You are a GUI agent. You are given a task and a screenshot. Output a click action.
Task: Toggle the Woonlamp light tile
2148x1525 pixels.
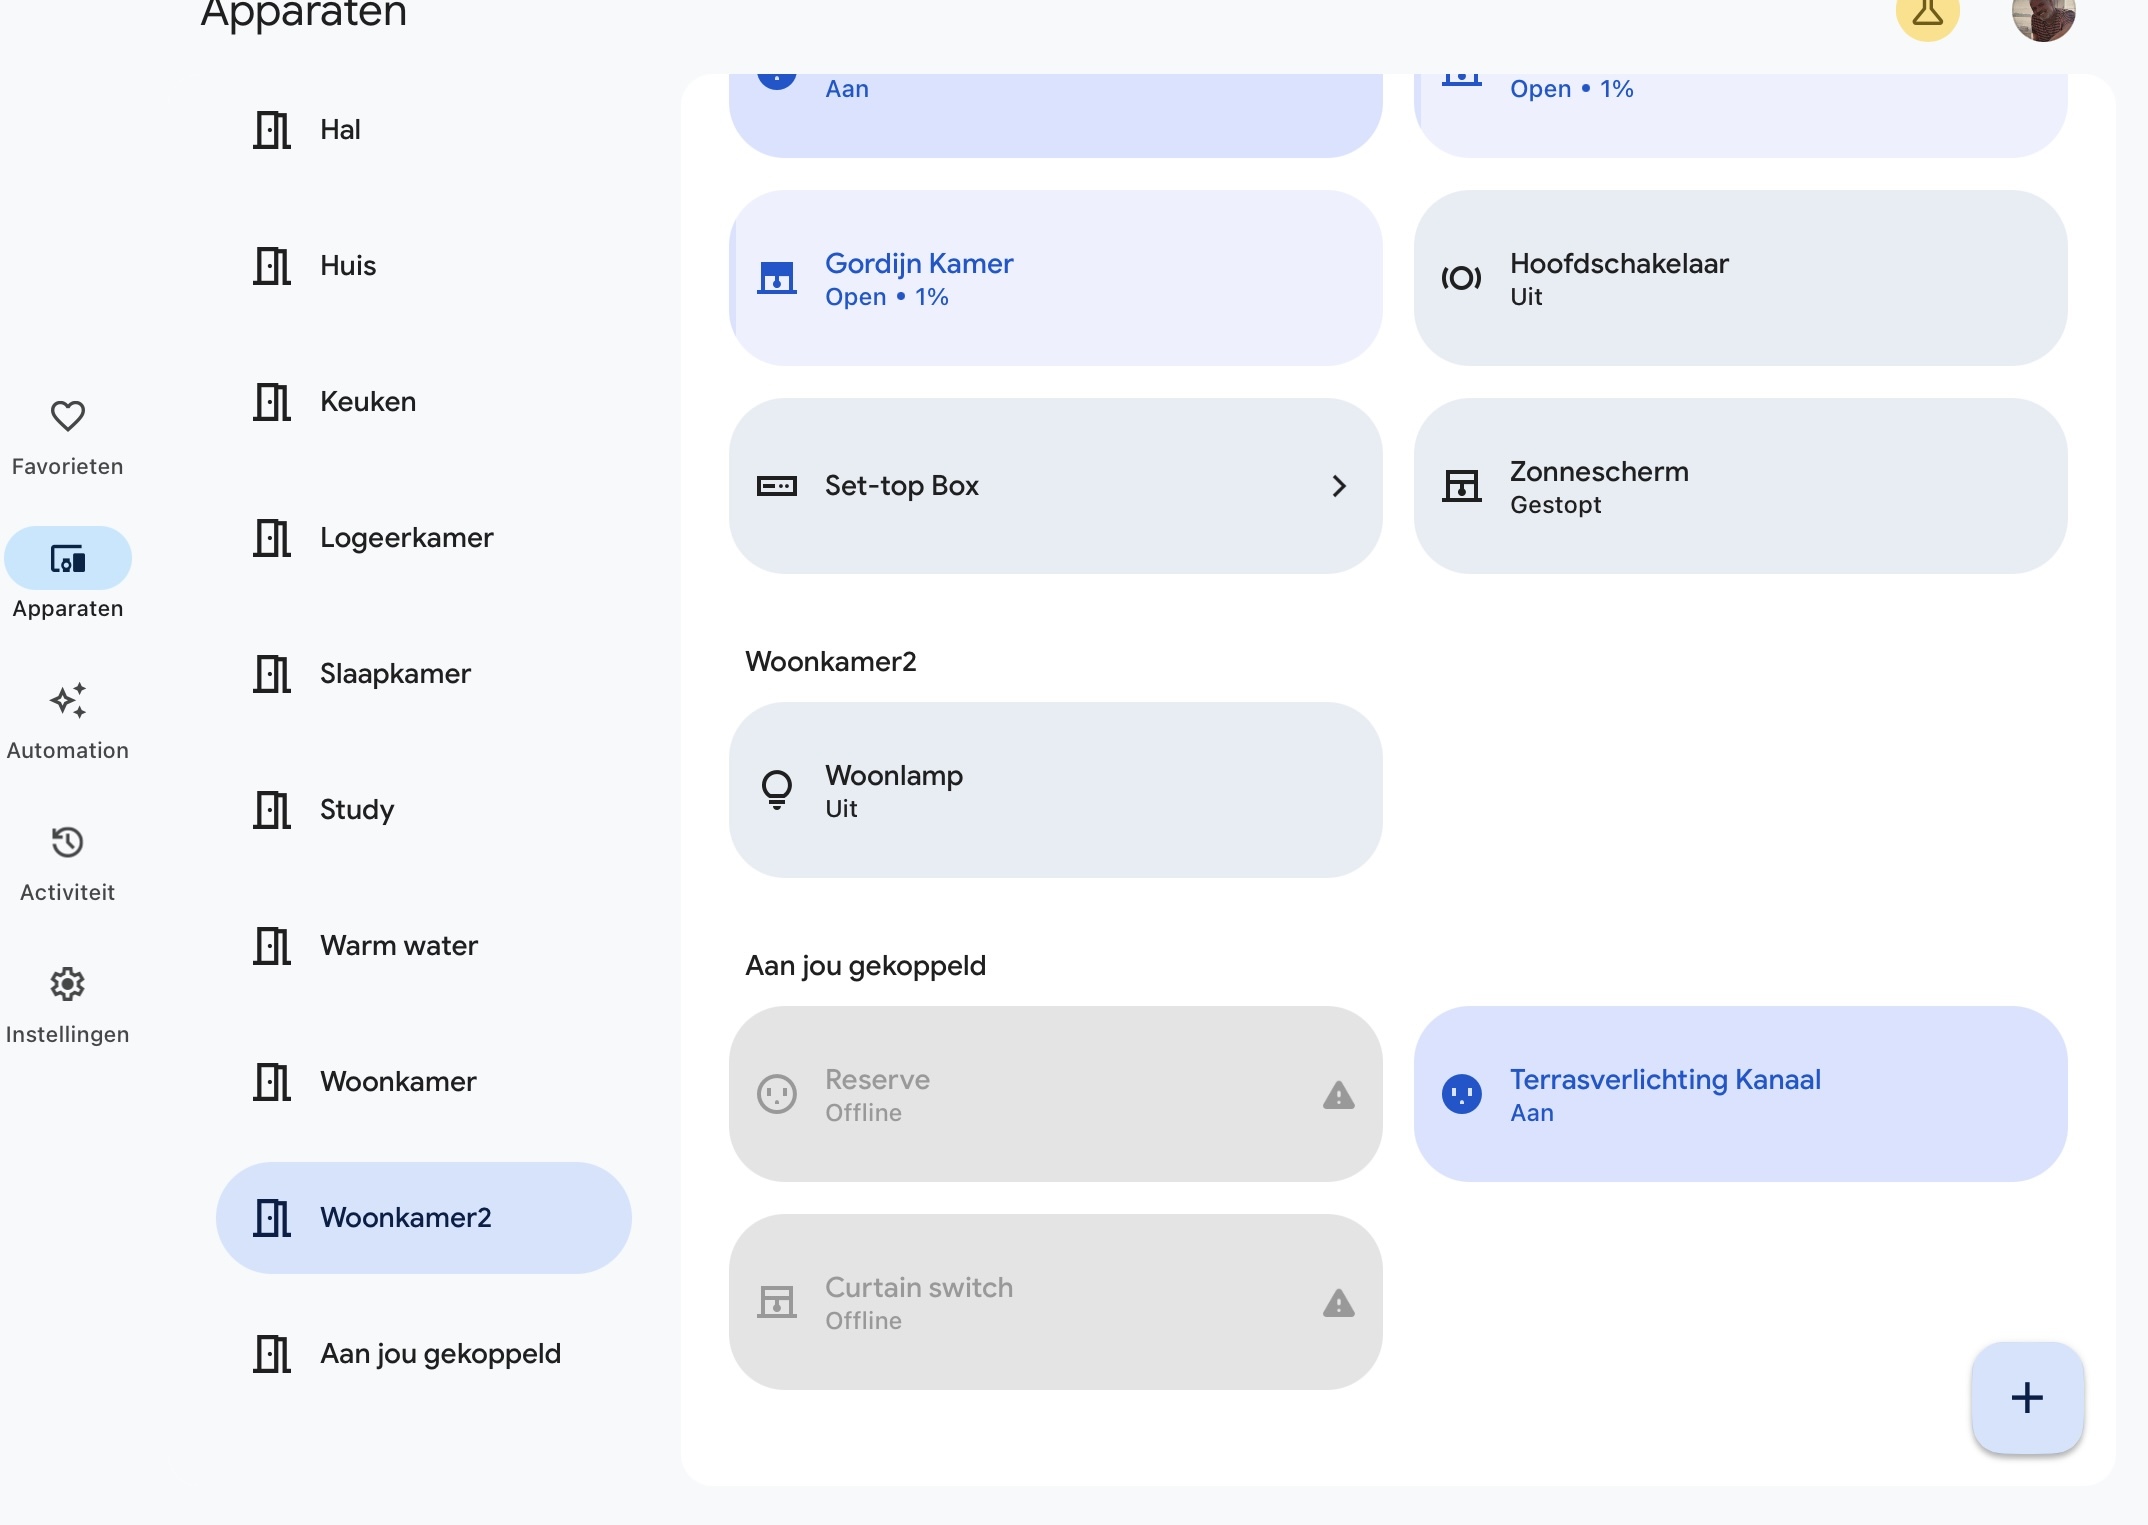point(1055,790)
